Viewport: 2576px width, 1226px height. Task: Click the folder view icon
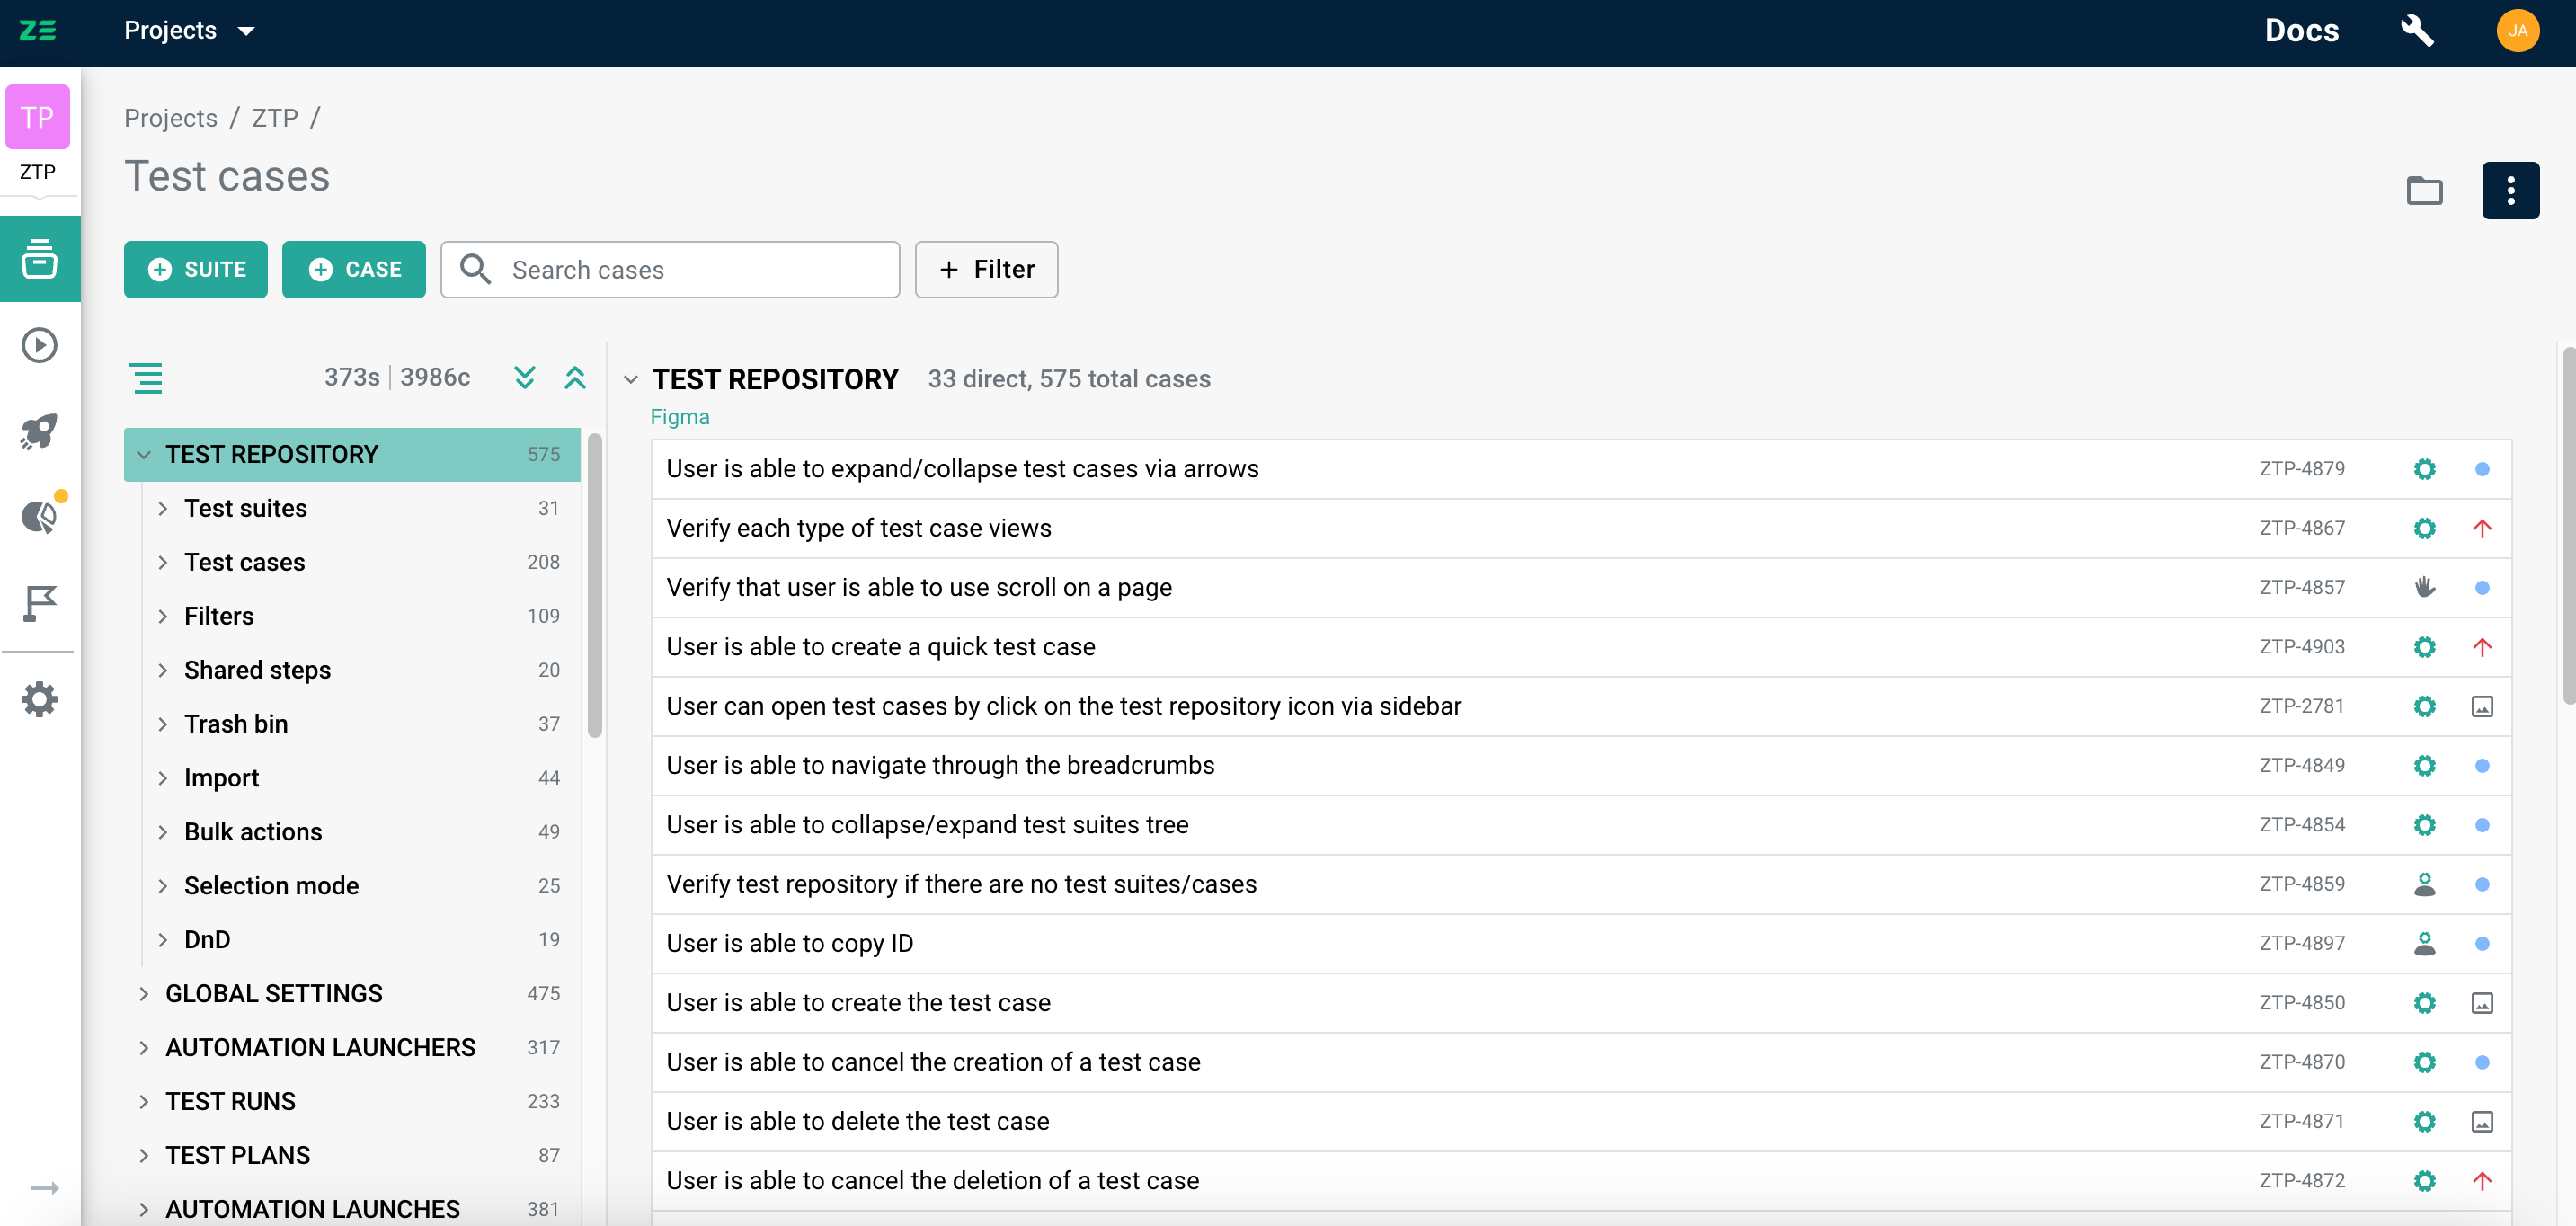click(2423, 190)
